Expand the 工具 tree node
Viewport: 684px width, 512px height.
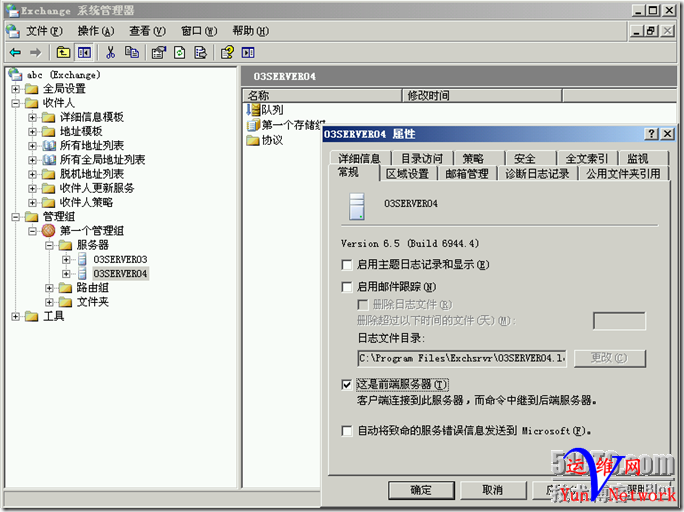coord(16,316)
